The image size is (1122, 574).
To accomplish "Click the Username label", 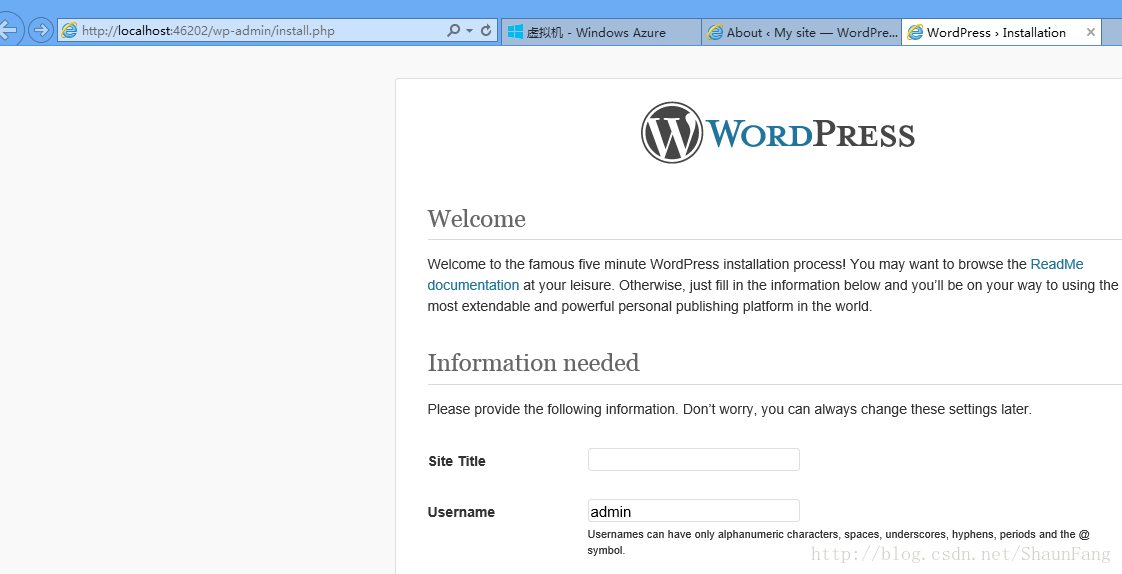I will [461, 512].
